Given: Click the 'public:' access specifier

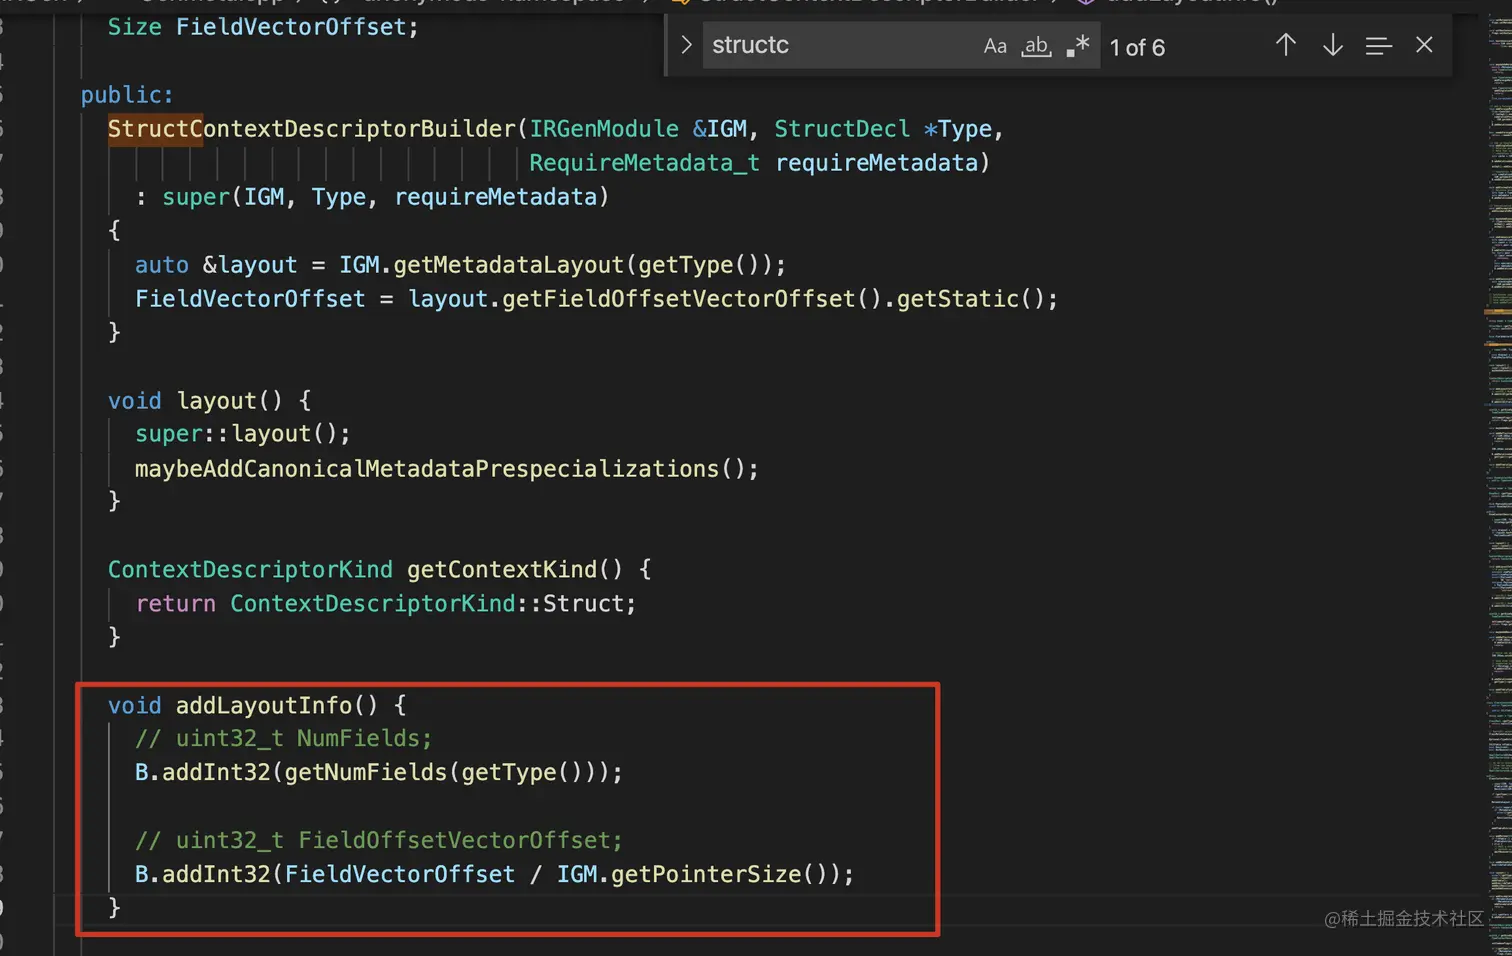Looking at the screenshot, I should coord(127,95).
